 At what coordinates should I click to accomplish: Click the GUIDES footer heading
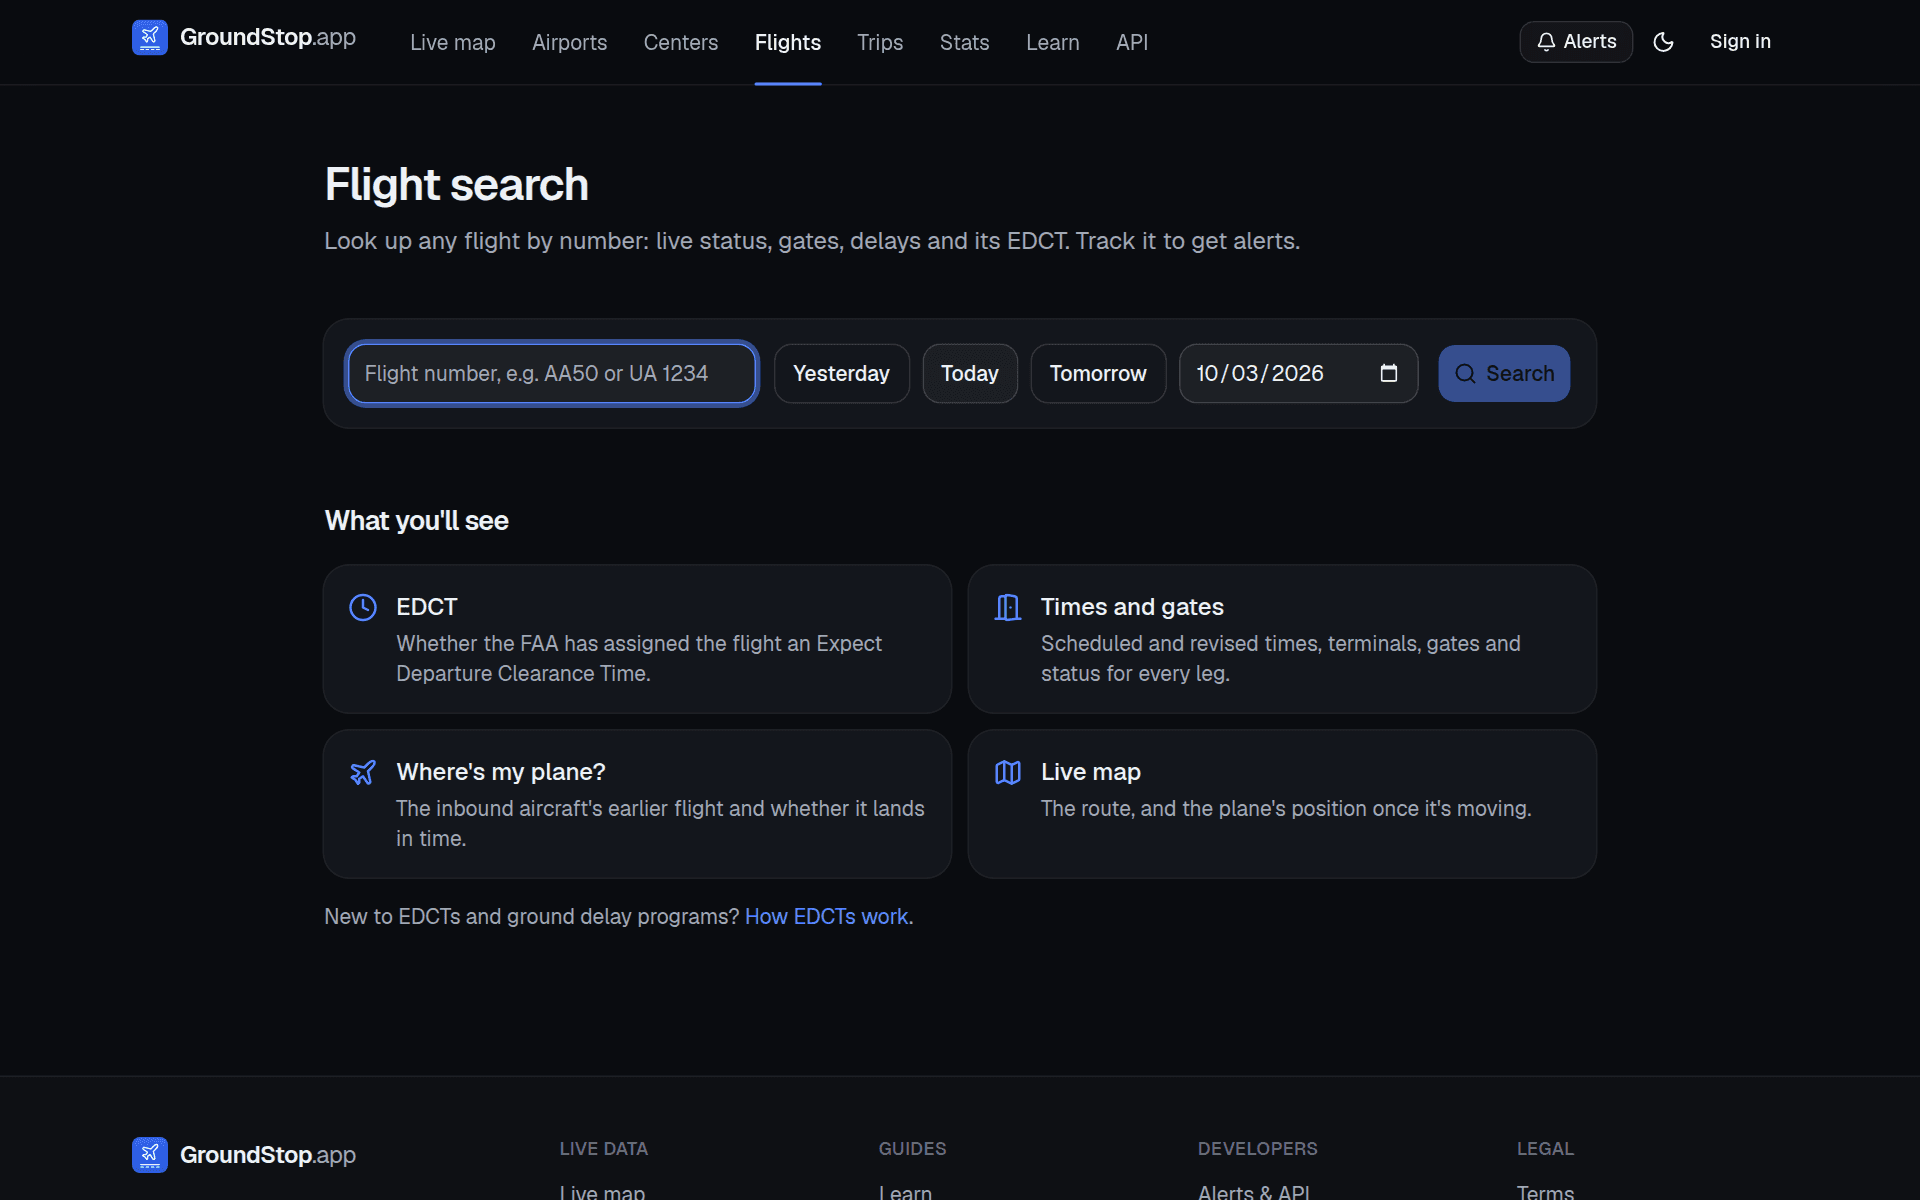click(913, 1149)
